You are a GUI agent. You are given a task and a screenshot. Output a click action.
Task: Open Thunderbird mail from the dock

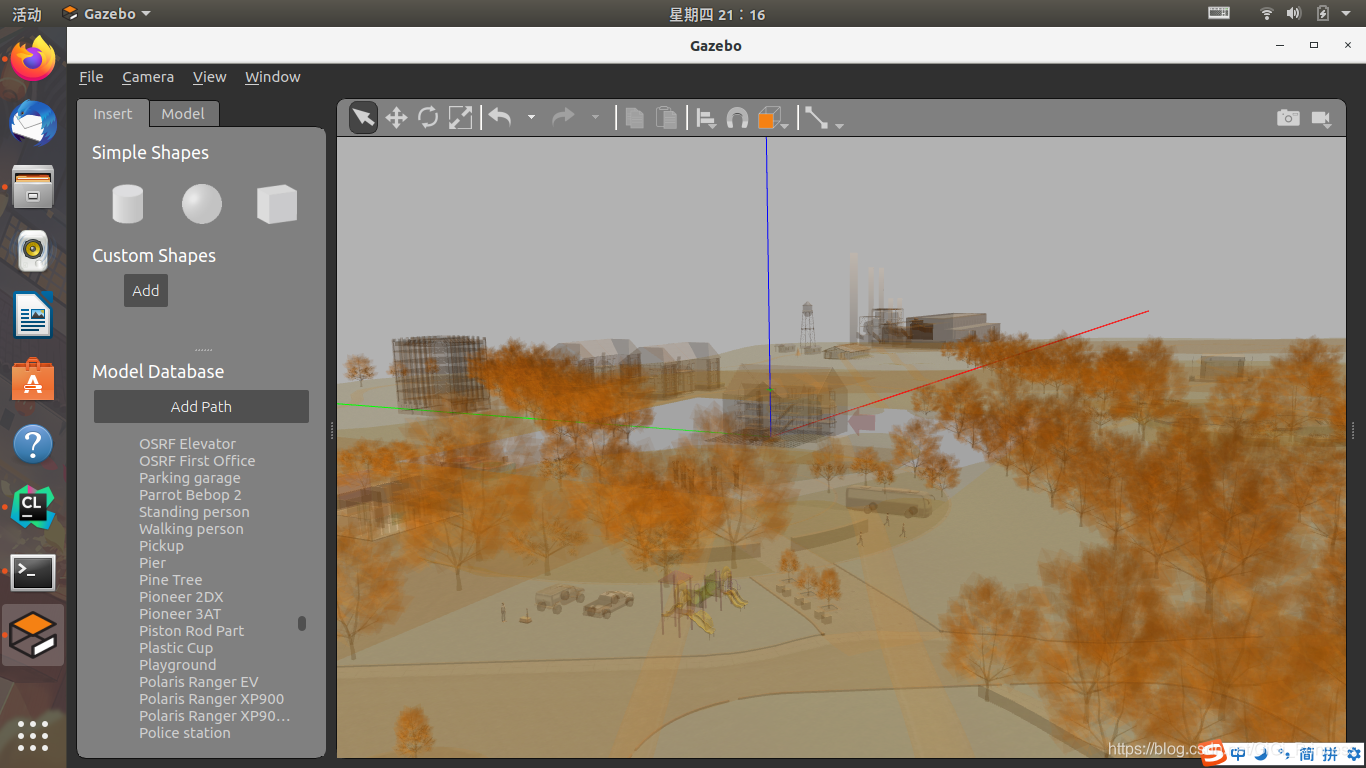coord(33,124)
